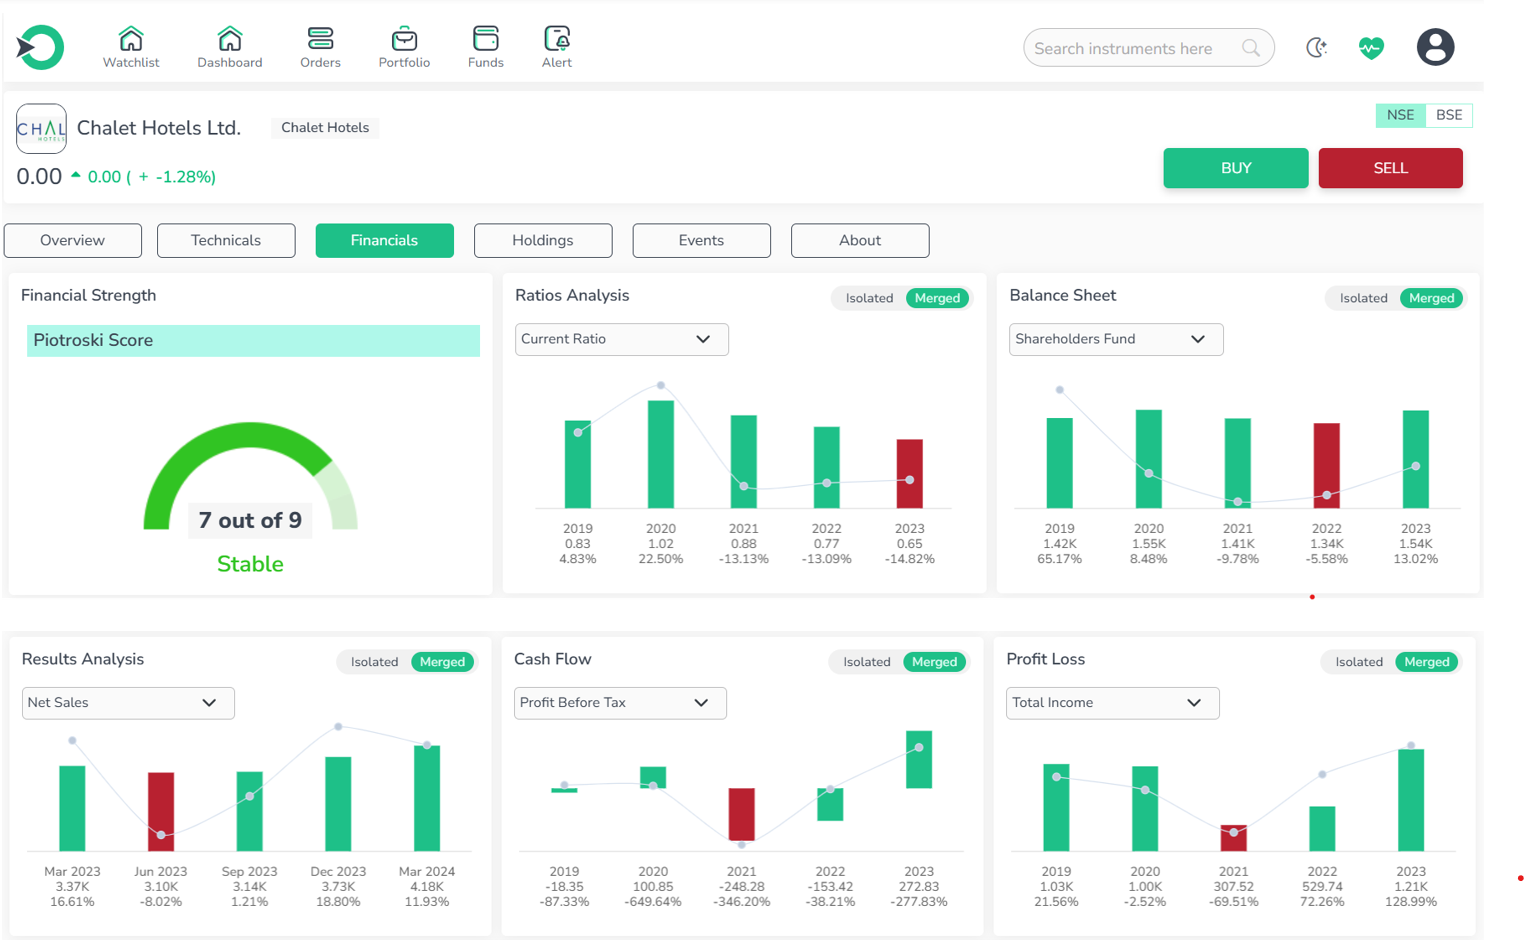This screenshot has width=1525, height=940.
Task: Open the Funds page
Action: coord(486,47)
